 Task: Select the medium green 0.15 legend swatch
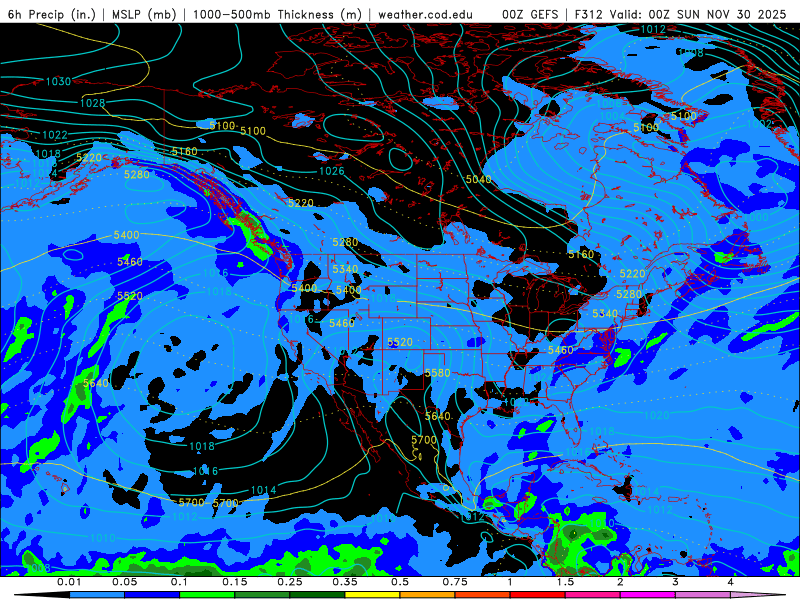click(262, 595)
